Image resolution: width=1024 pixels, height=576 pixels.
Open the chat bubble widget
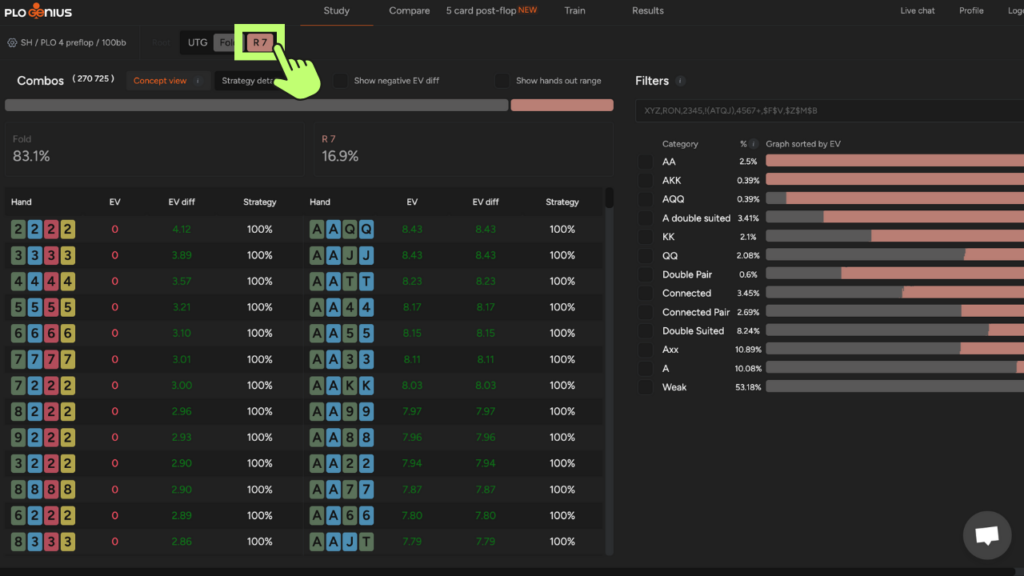coord(987,535)
